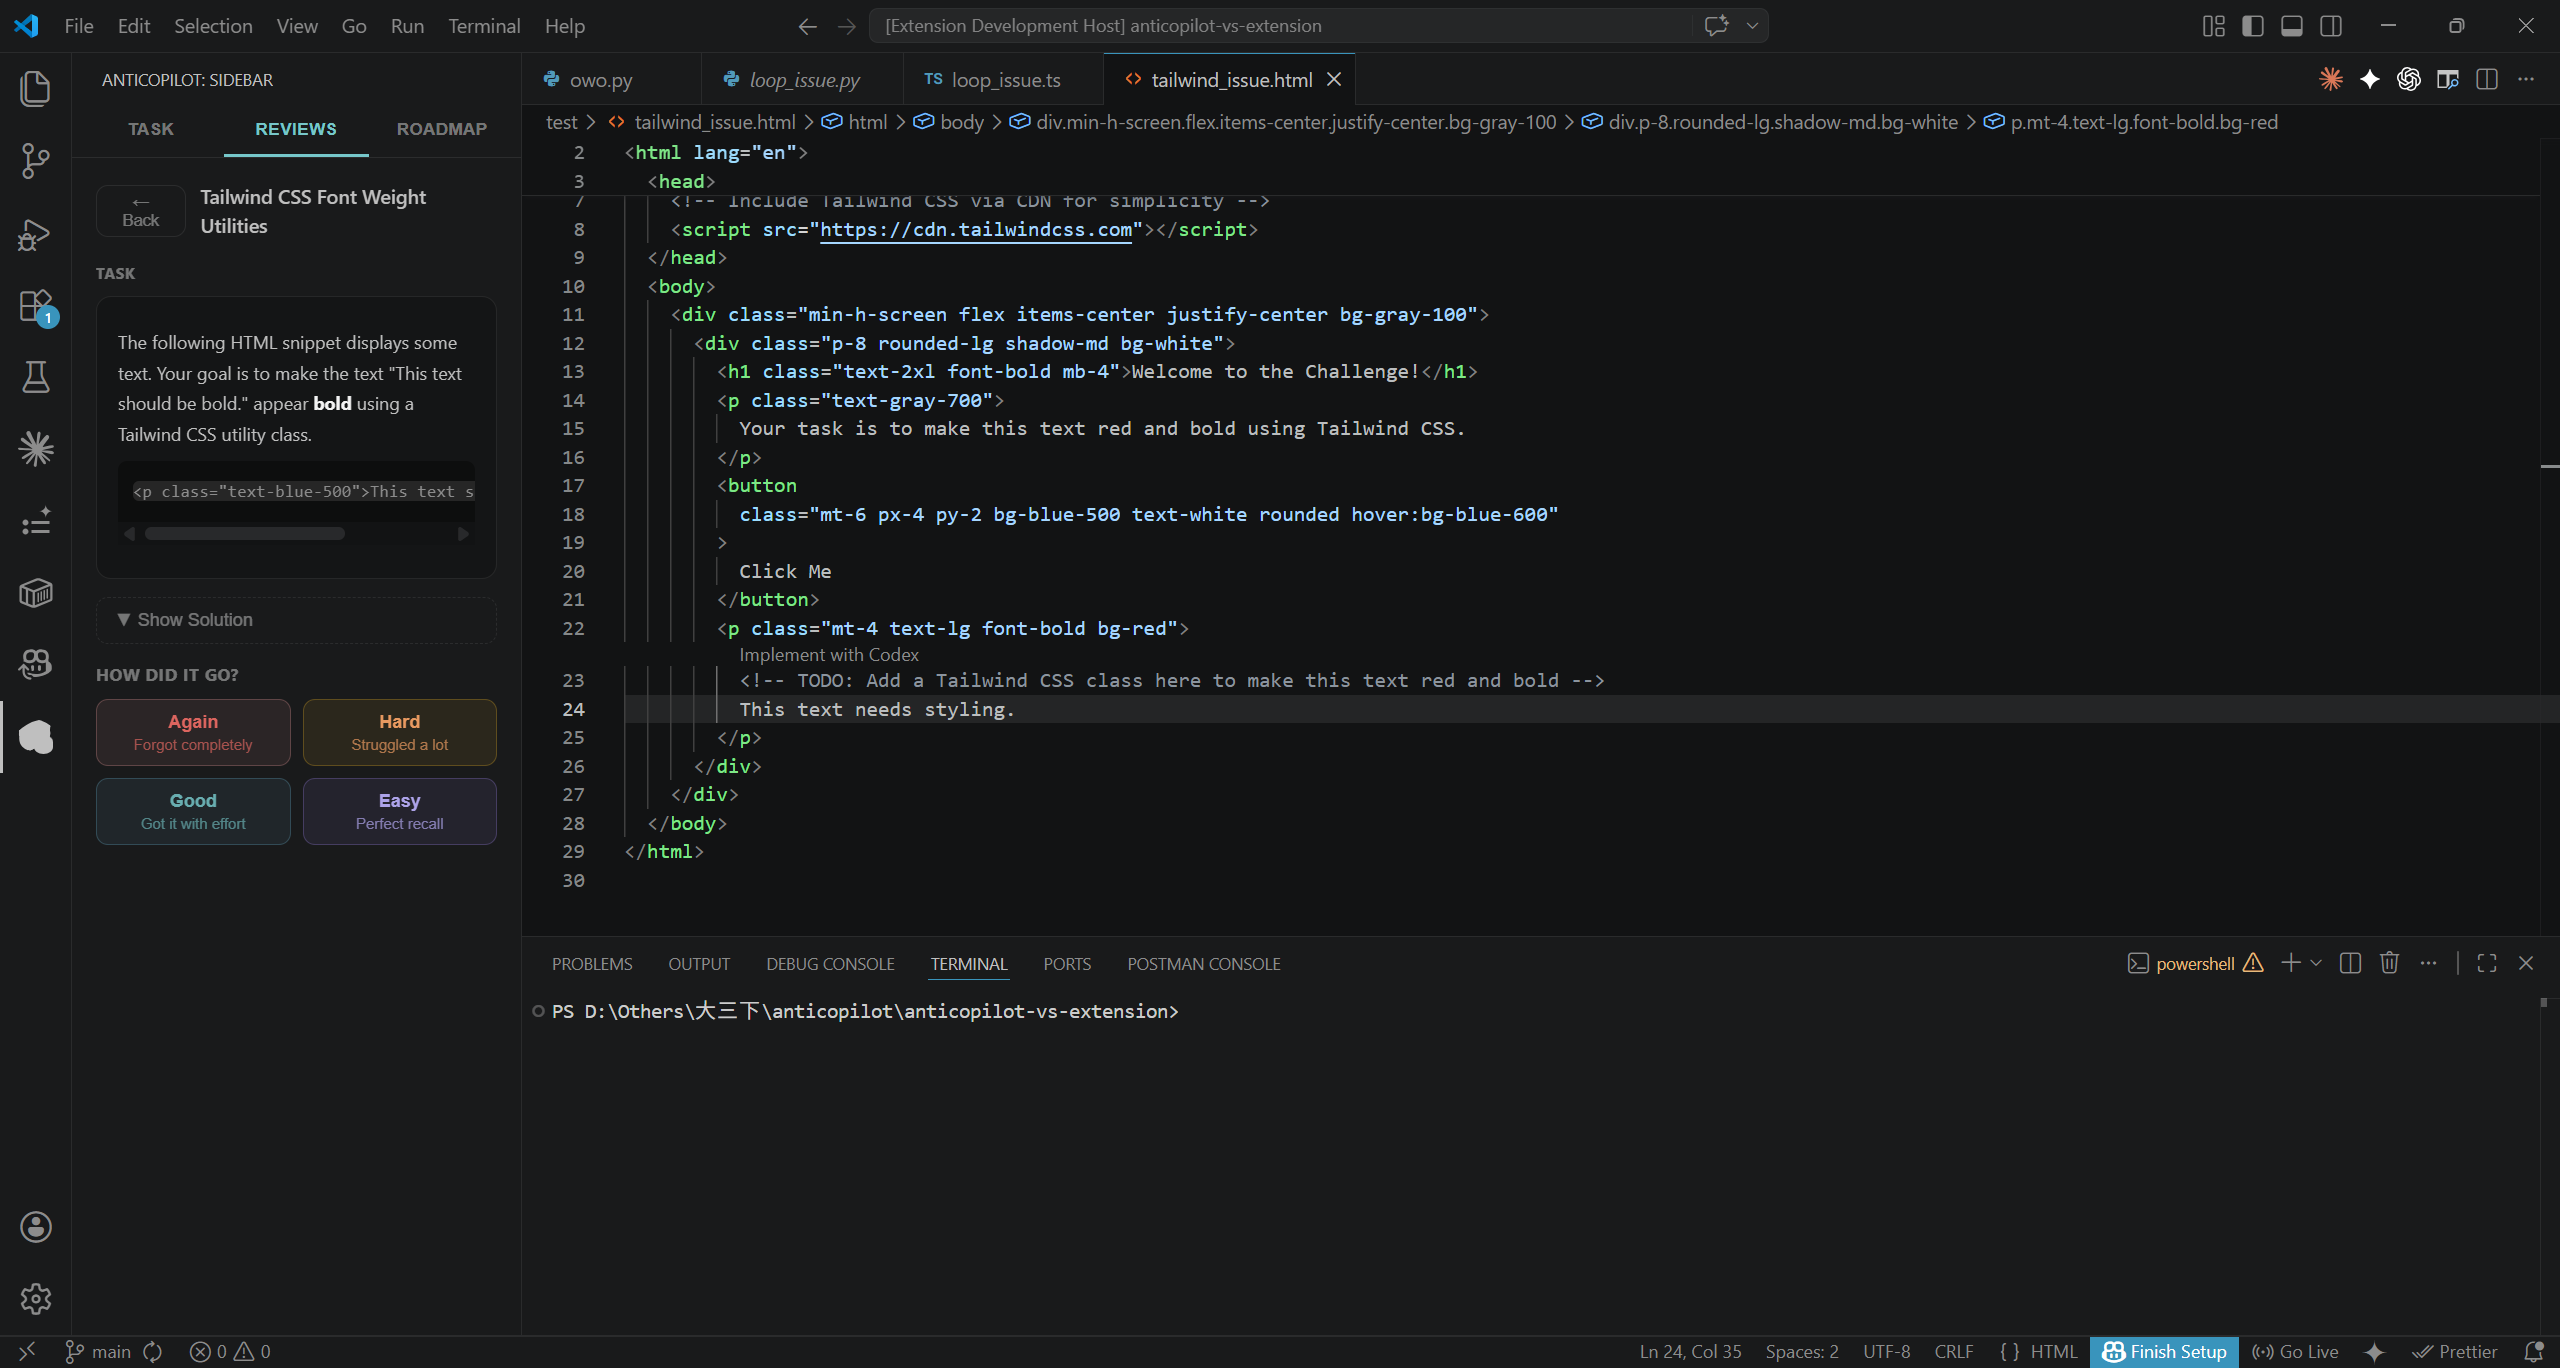Open the Customize Layout icon
The width and height of the screenshot is (2560, 1368).
[x=2213, y=26]
